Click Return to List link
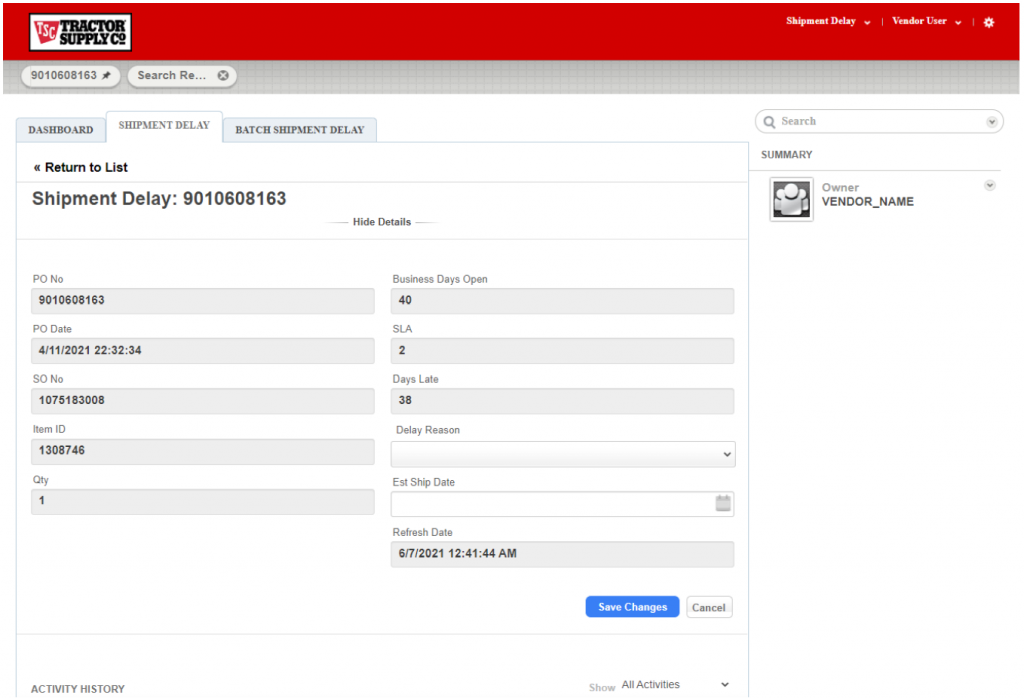The width and height of the screenshot is (1024, 698). click(x=81, y=168)
